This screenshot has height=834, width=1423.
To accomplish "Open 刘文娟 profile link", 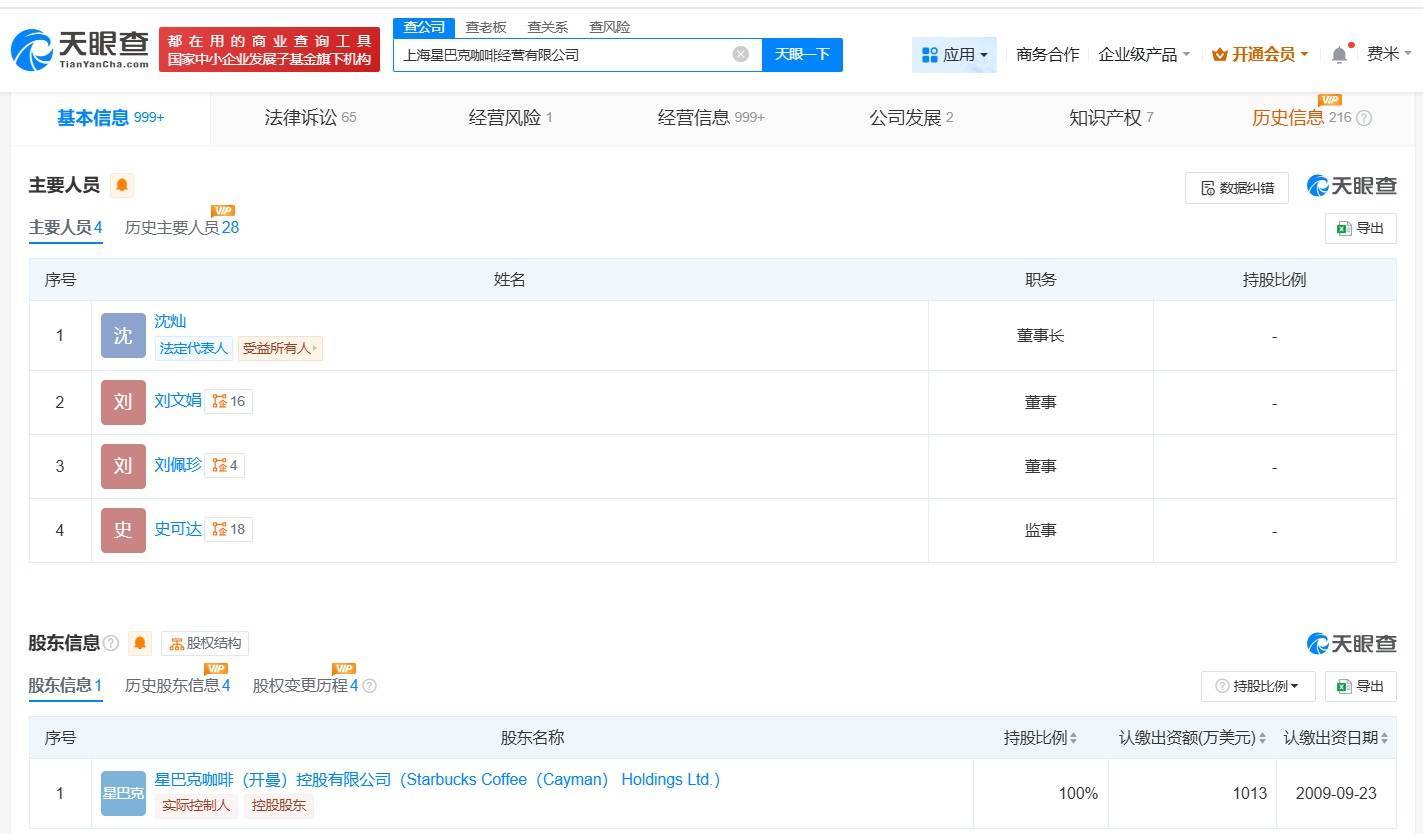I will (x=178, y=400).
